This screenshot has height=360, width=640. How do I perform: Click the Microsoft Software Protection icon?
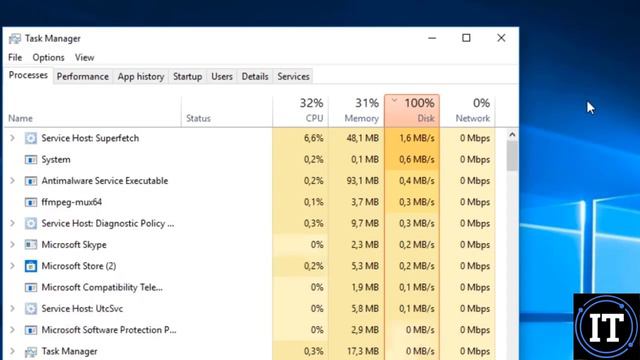(x=31, y=330)
